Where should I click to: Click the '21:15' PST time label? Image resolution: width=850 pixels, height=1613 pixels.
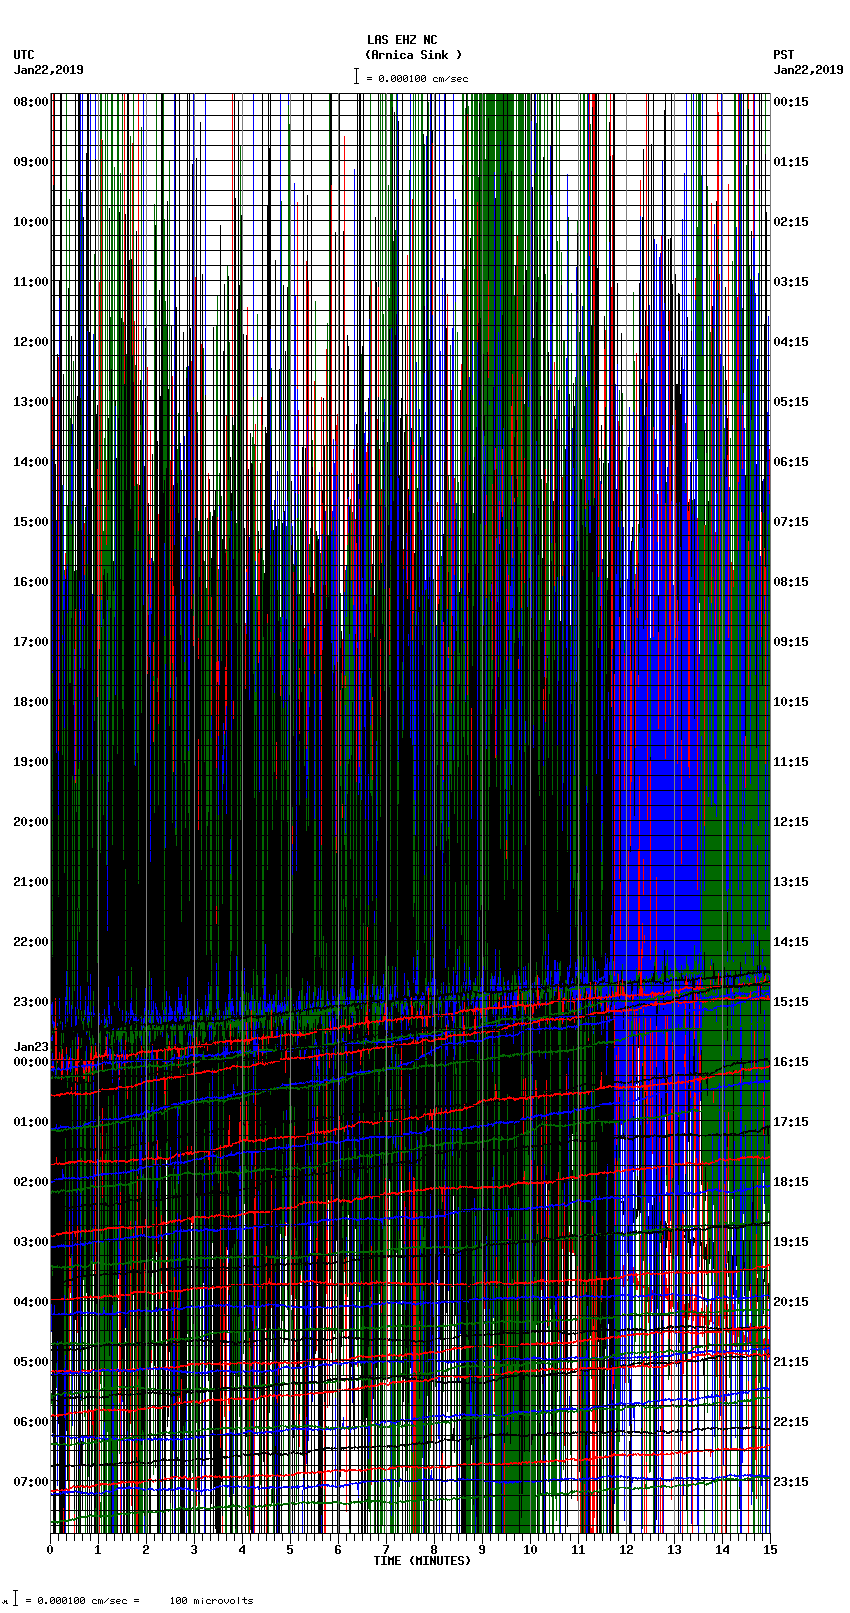pos(791,1362)
